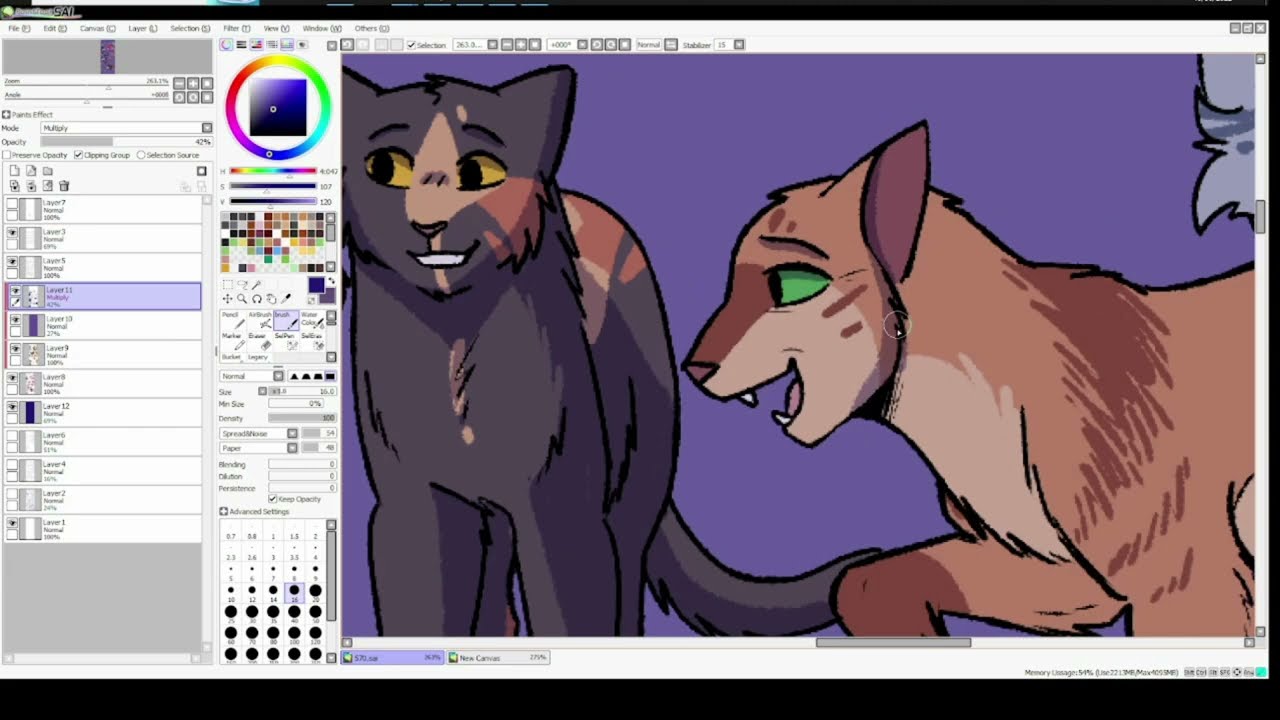Swap foreground and background colors
Viewport: 1280px width, 720px height.
coord(331,283)
